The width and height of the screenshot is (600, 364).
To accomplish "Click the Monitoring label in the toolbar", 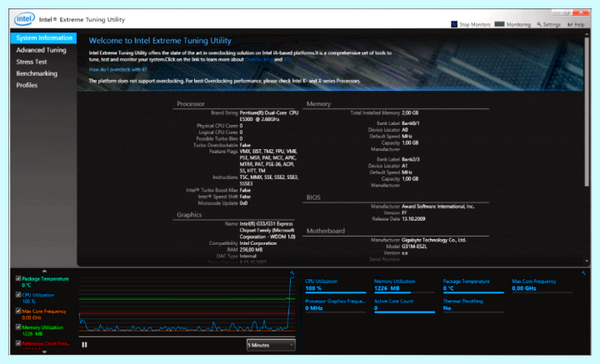I will coord(518,24).
